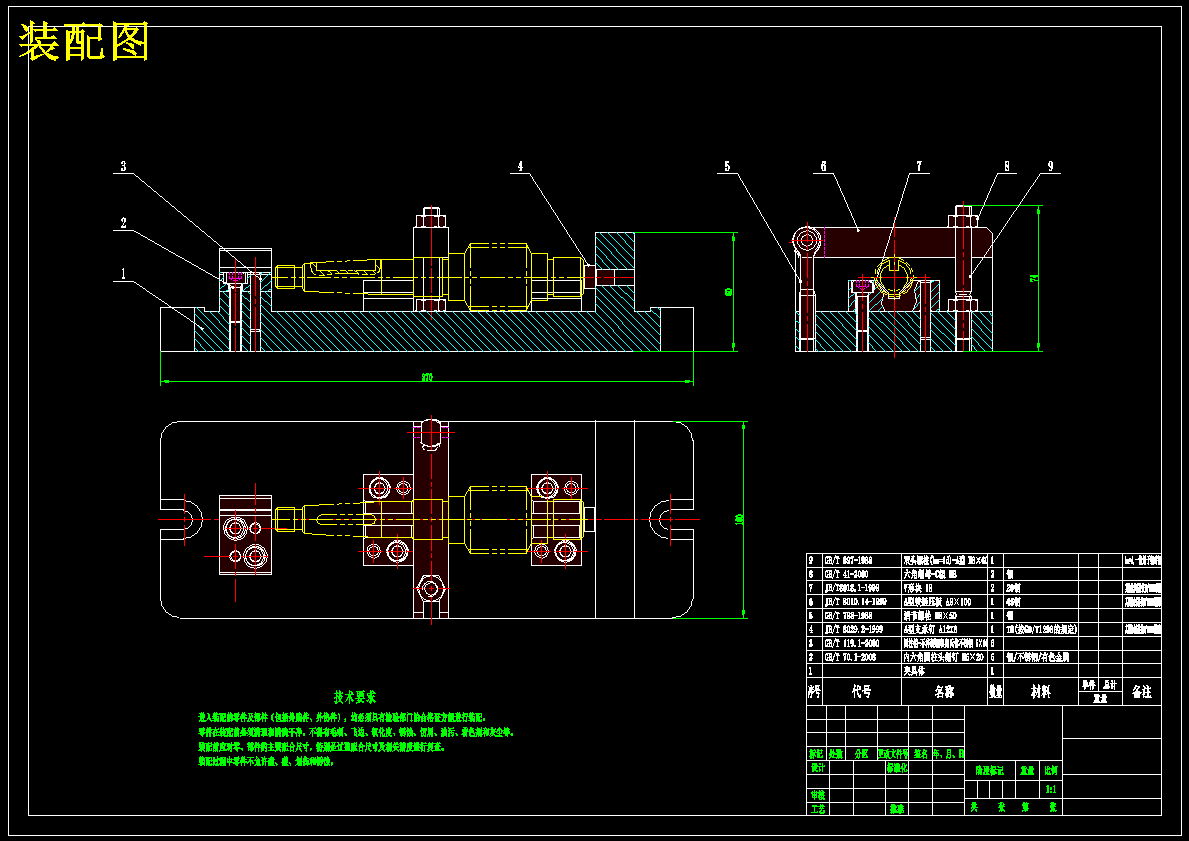Select the 序号 column header in the parts list
1189x841 pixels.
814,692
